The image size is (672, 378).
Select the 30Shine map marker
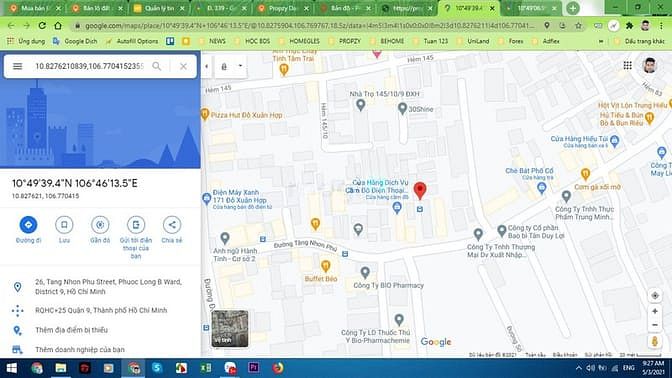[x=402, y=108]
